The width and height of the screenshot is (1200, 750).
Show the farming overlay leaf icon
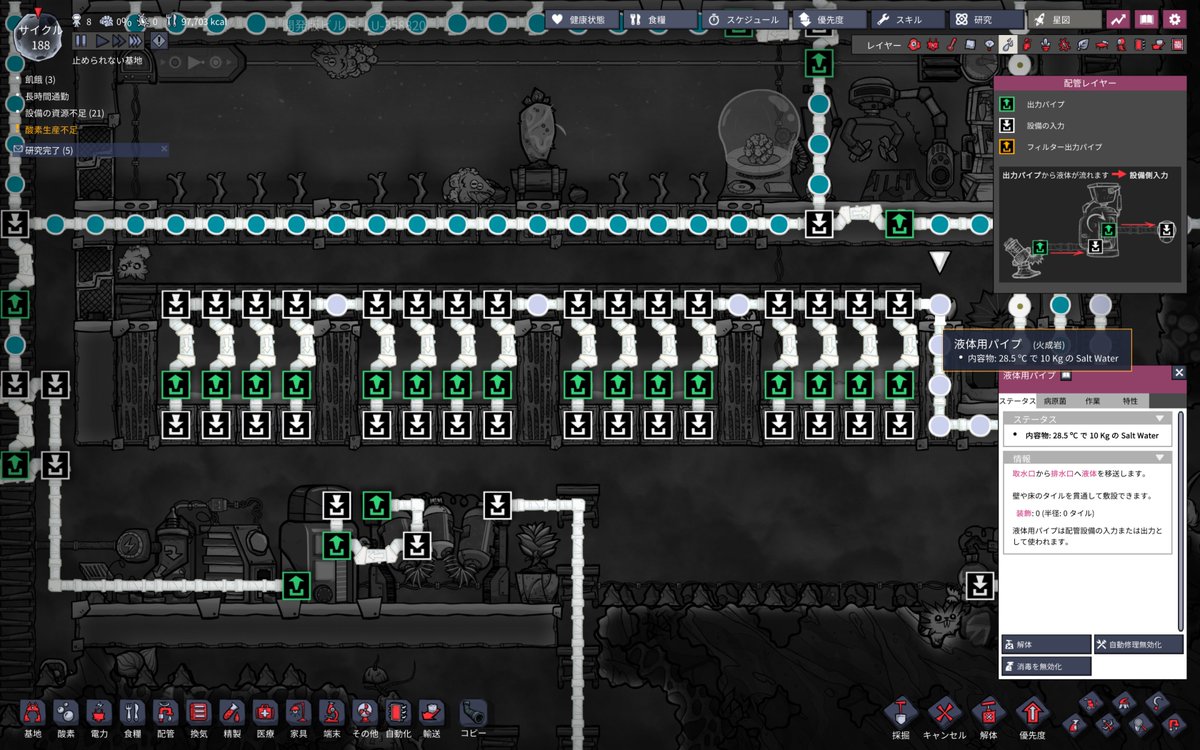1082,45
